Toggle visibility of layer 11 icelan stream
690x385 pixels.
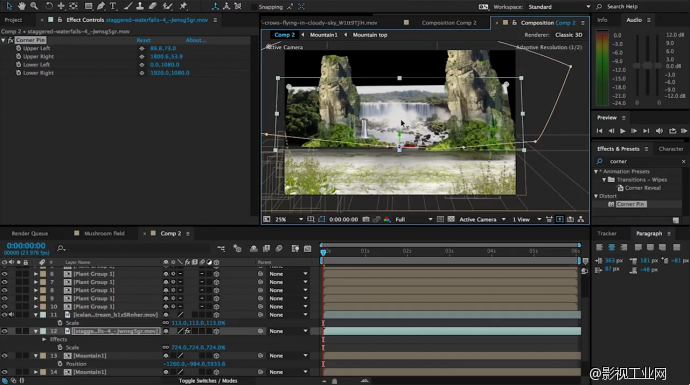click(4, 315)
